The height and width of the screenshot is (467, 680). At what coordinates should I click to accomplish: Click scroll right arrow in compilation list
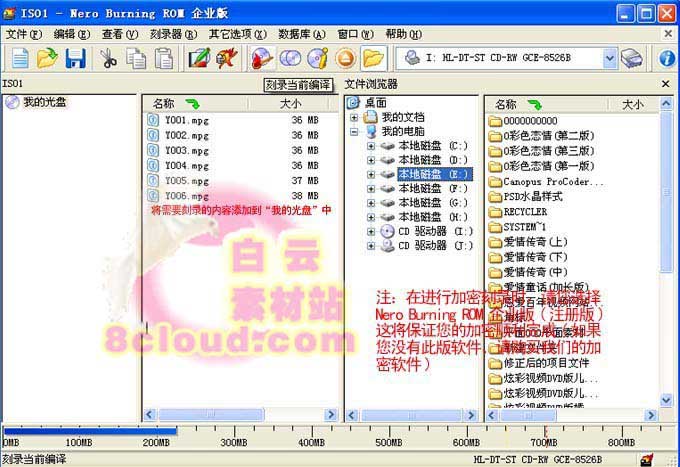[331, 415]
